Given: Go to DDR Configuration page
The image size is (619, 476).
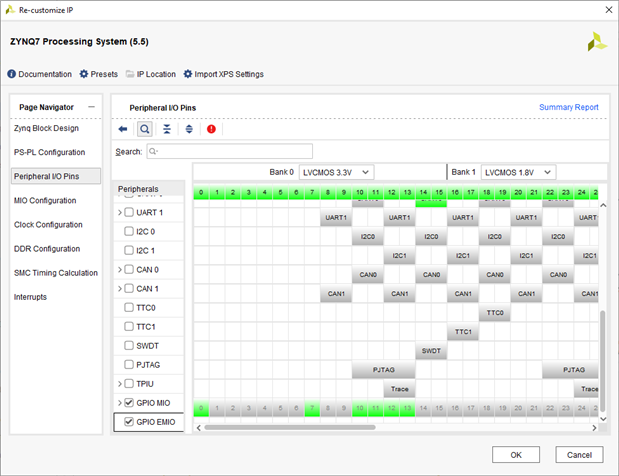Looking at the screenshot, I should click(47, 249).
